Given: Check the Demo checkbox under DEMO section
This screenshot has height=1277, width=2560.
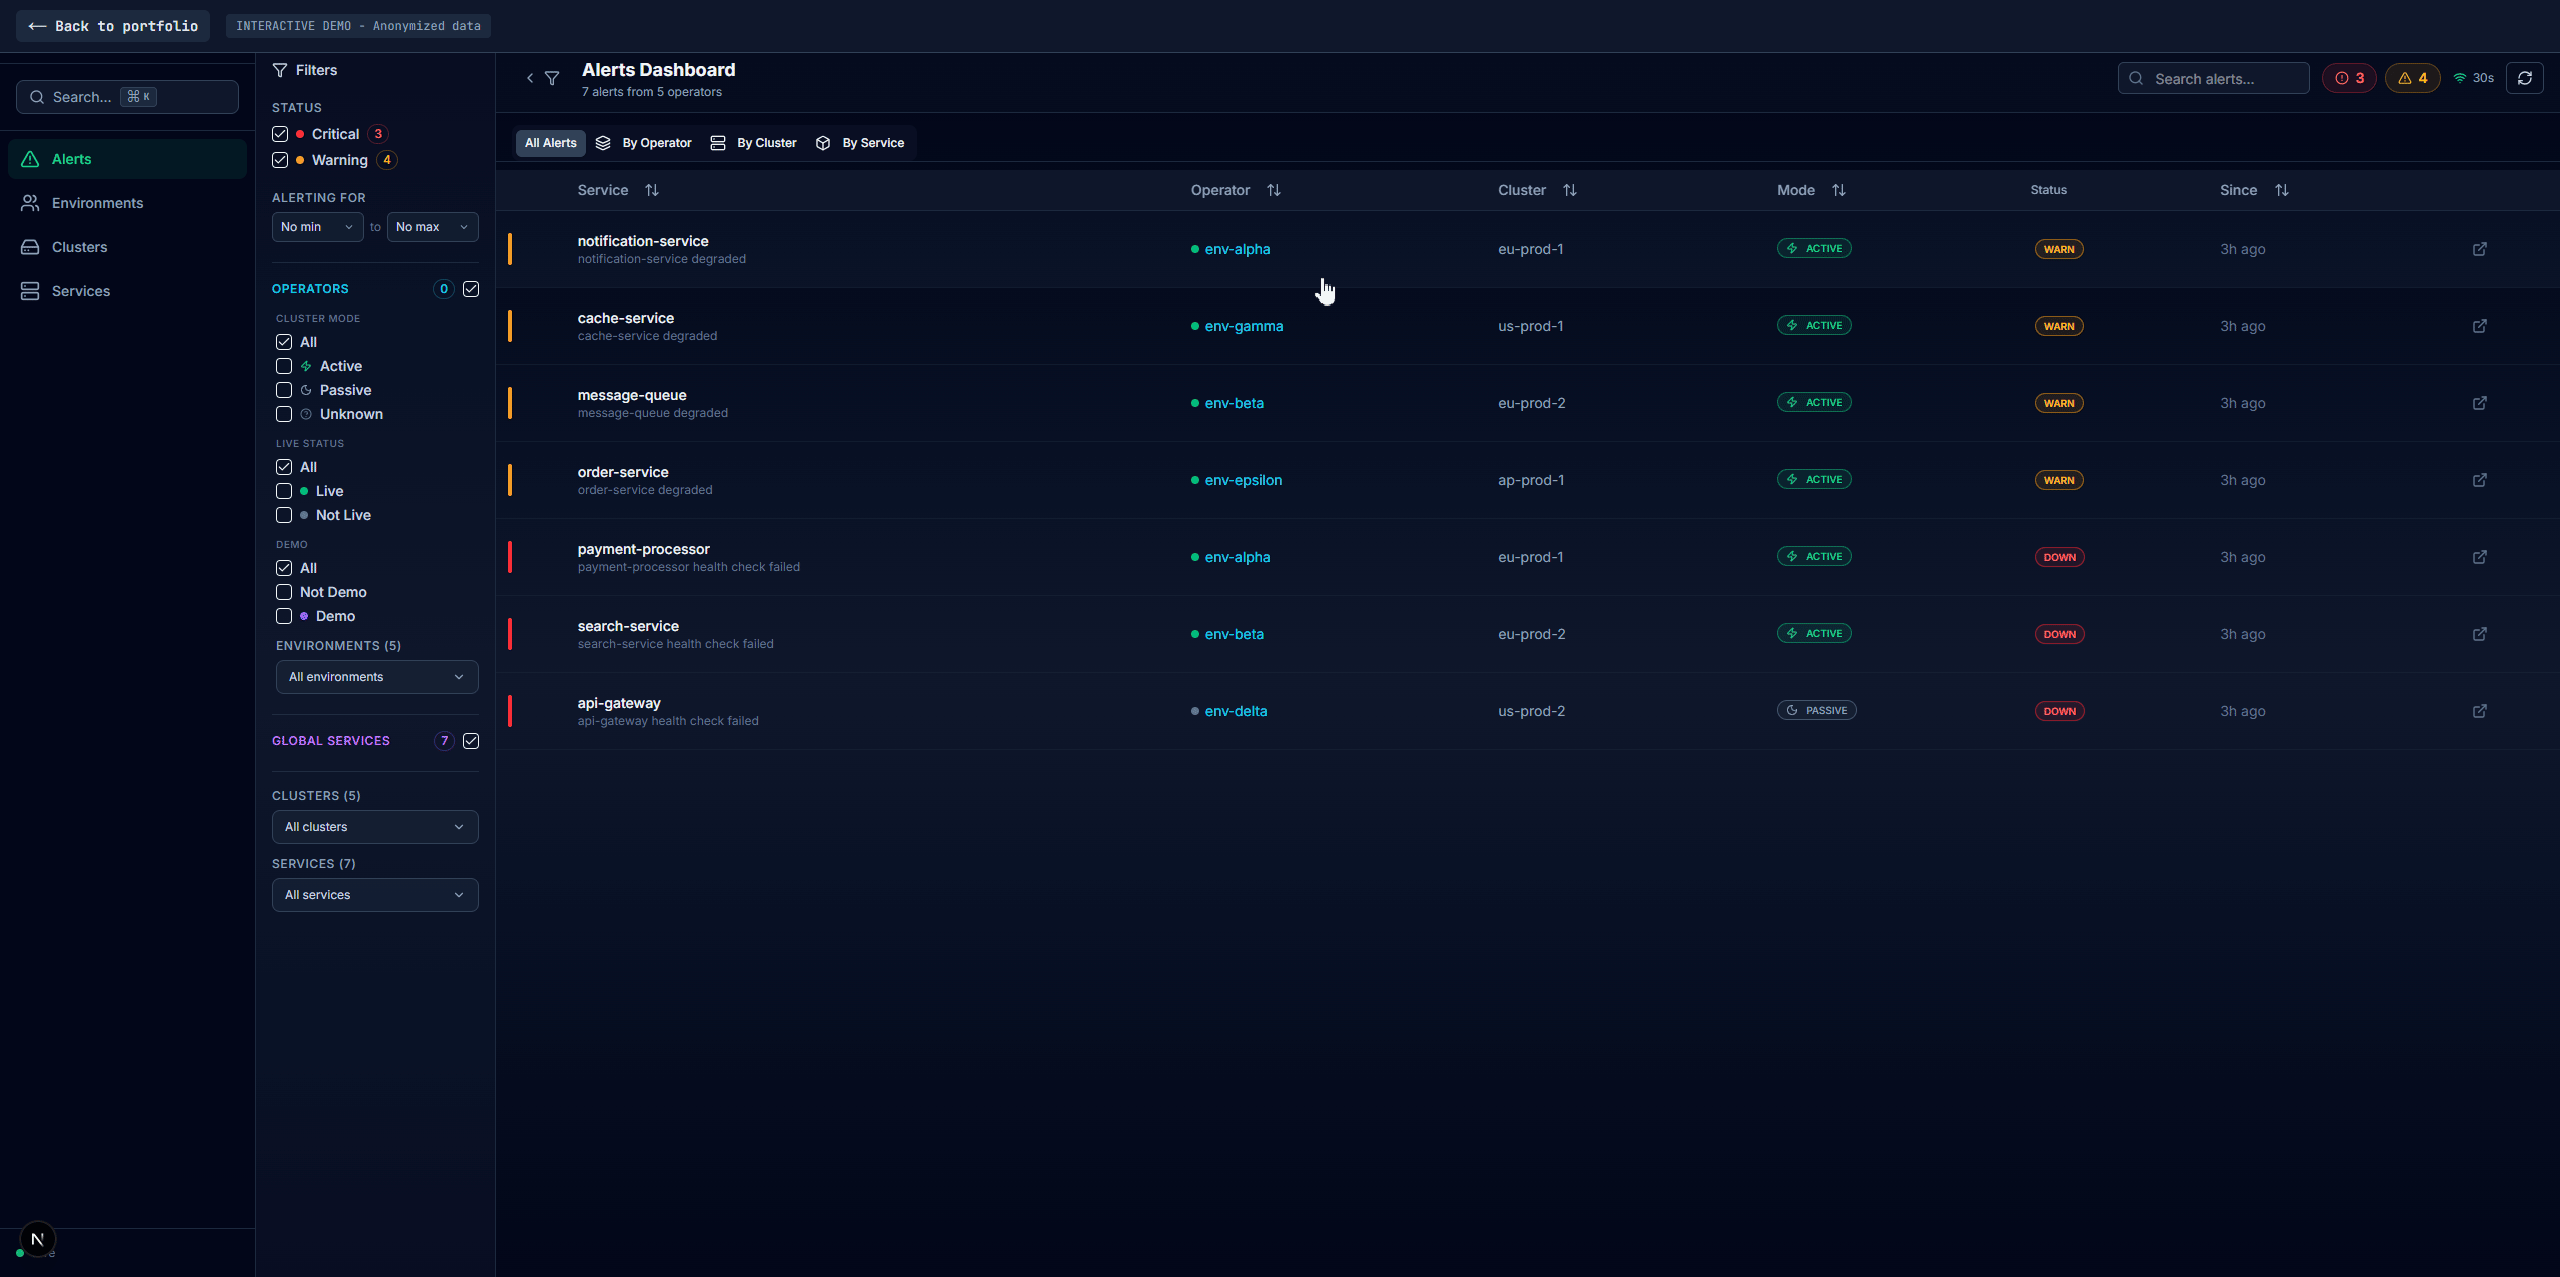Looking at the screenshot, I should tap(283, 616).
